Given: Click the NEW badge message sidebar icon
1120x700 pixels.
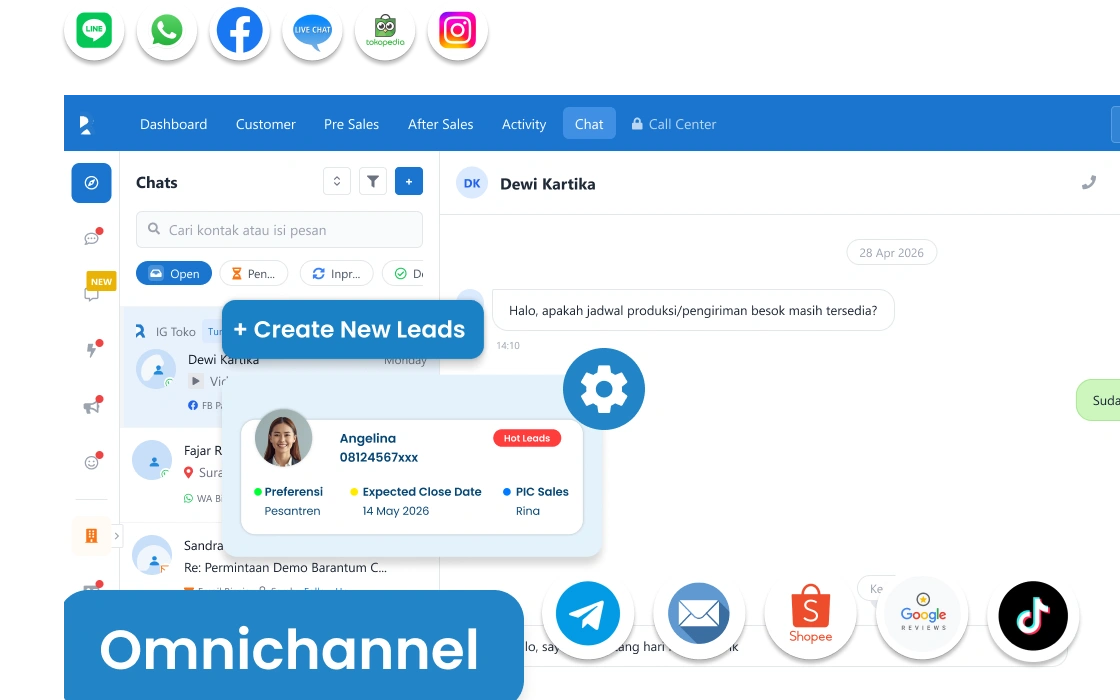Looking at the screenshot, I should point(91,294).
